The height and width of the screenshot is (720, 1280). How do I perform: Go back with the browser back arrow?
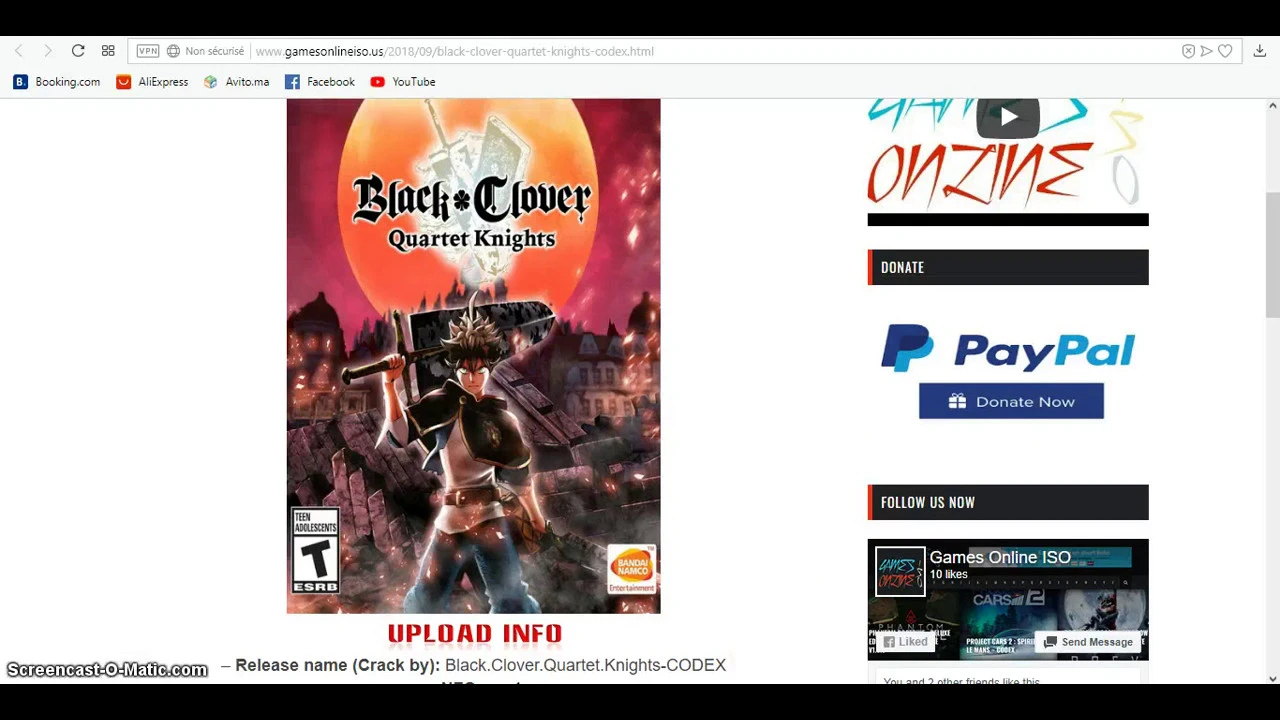pos(18,51)
